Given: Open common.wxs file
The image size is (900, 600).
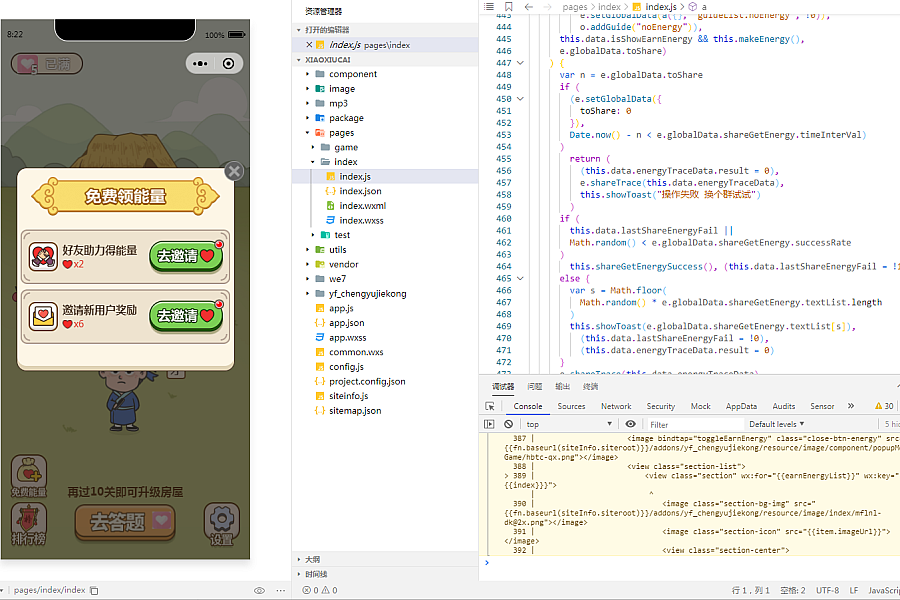Looking at the screenshot, I should 385,352.
